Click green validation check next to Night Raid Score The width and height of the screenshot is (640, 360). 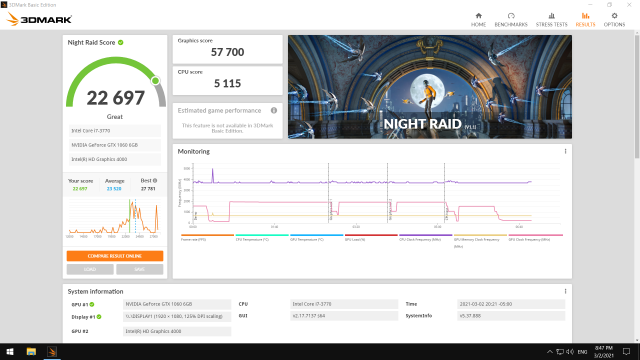[121, 42]
